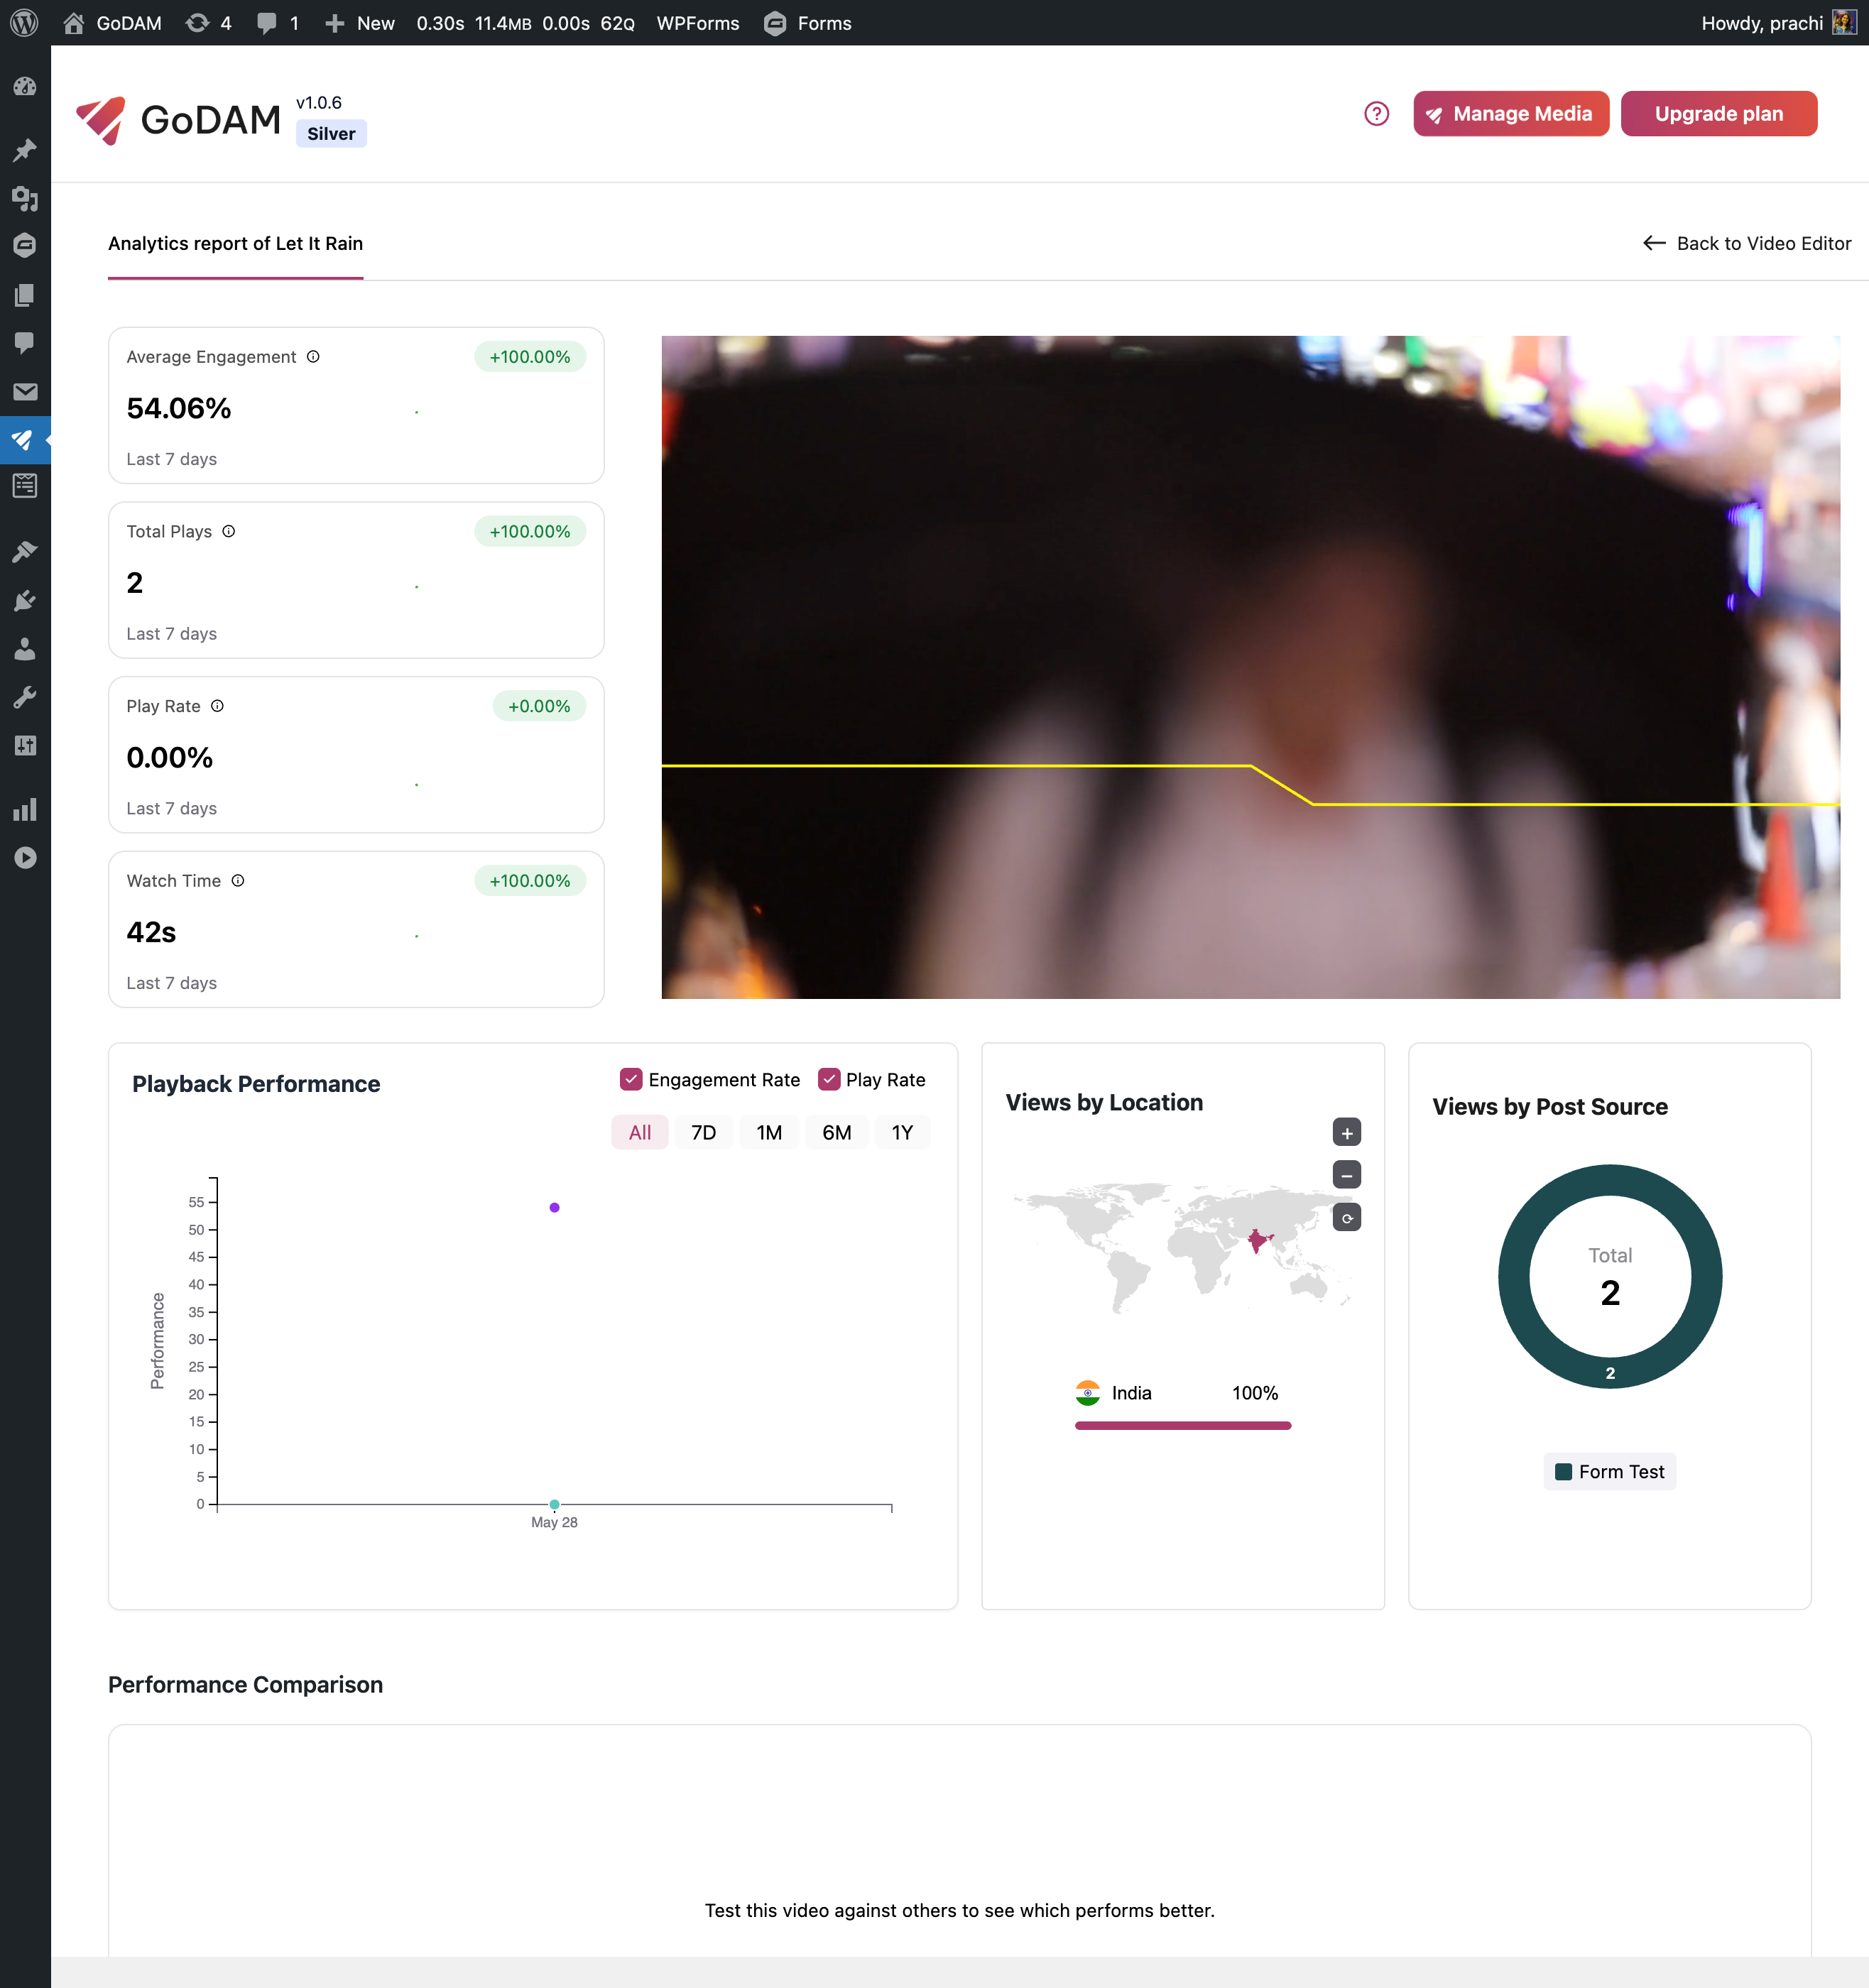Select the Tools wrench icon in sidebar
The height and width of the screenshot is (1988, 1869).
(x=25, y=696)
